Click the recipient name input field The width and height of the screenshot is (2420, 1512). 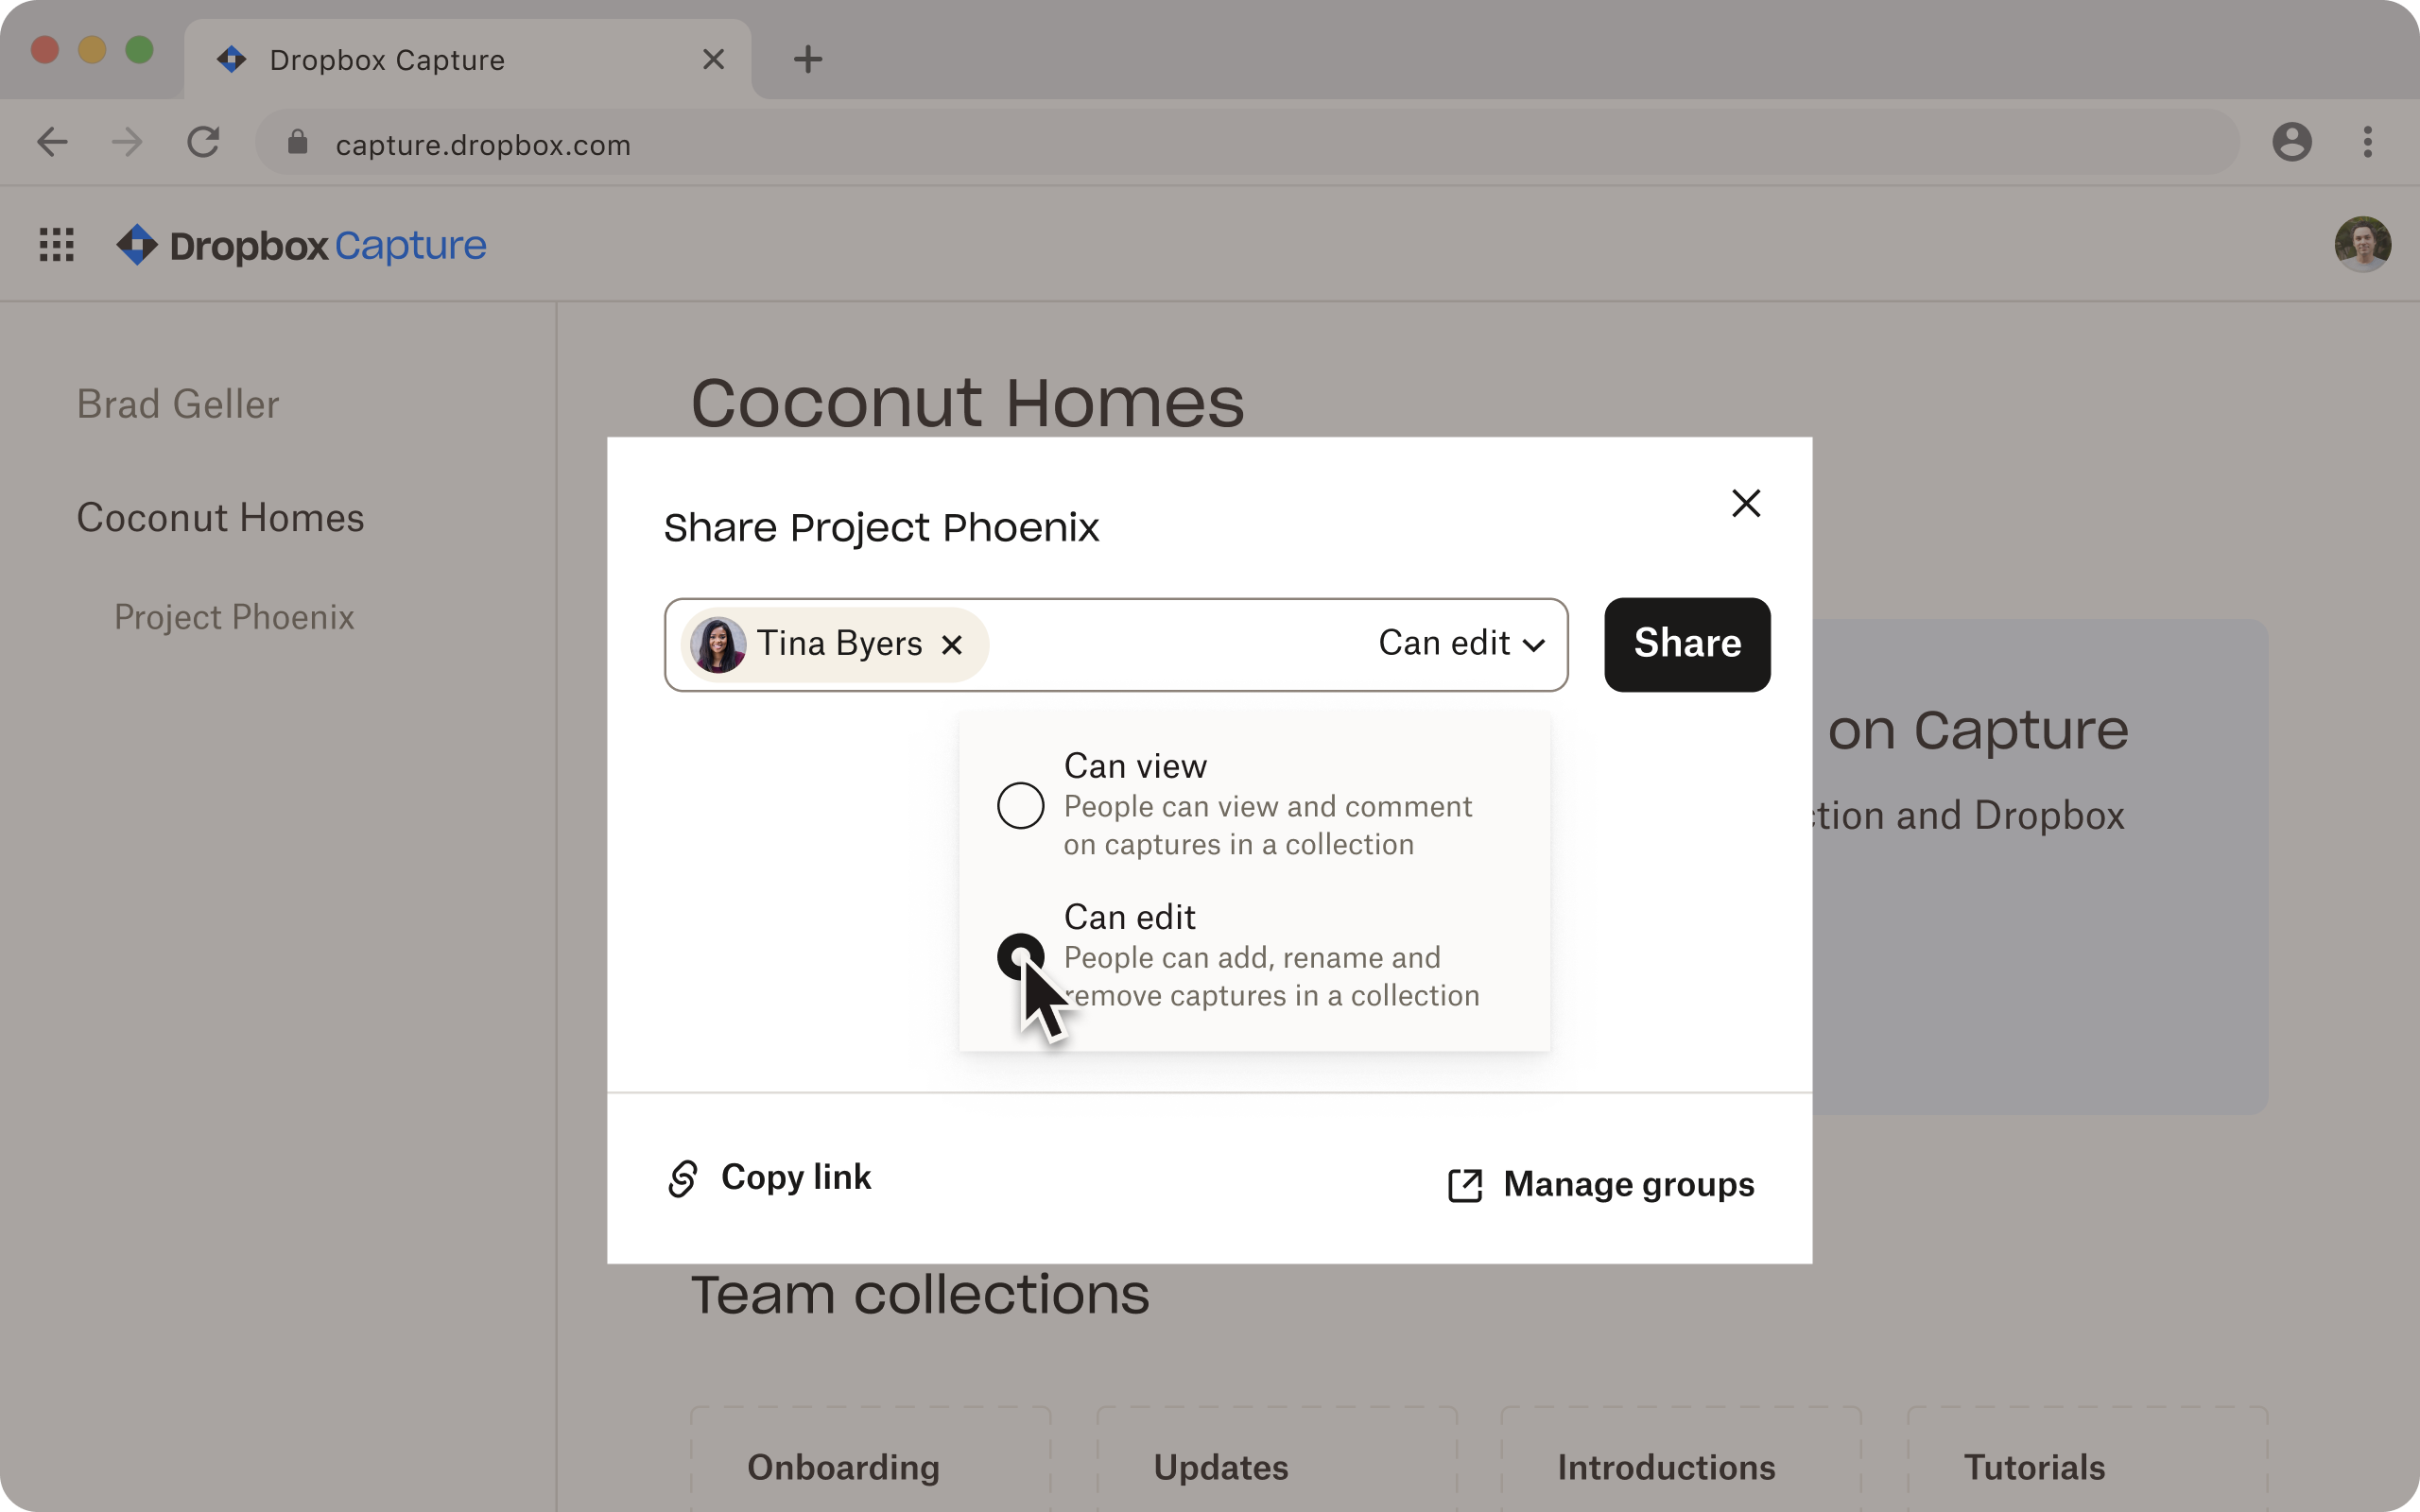click(x=1116, y=643)
